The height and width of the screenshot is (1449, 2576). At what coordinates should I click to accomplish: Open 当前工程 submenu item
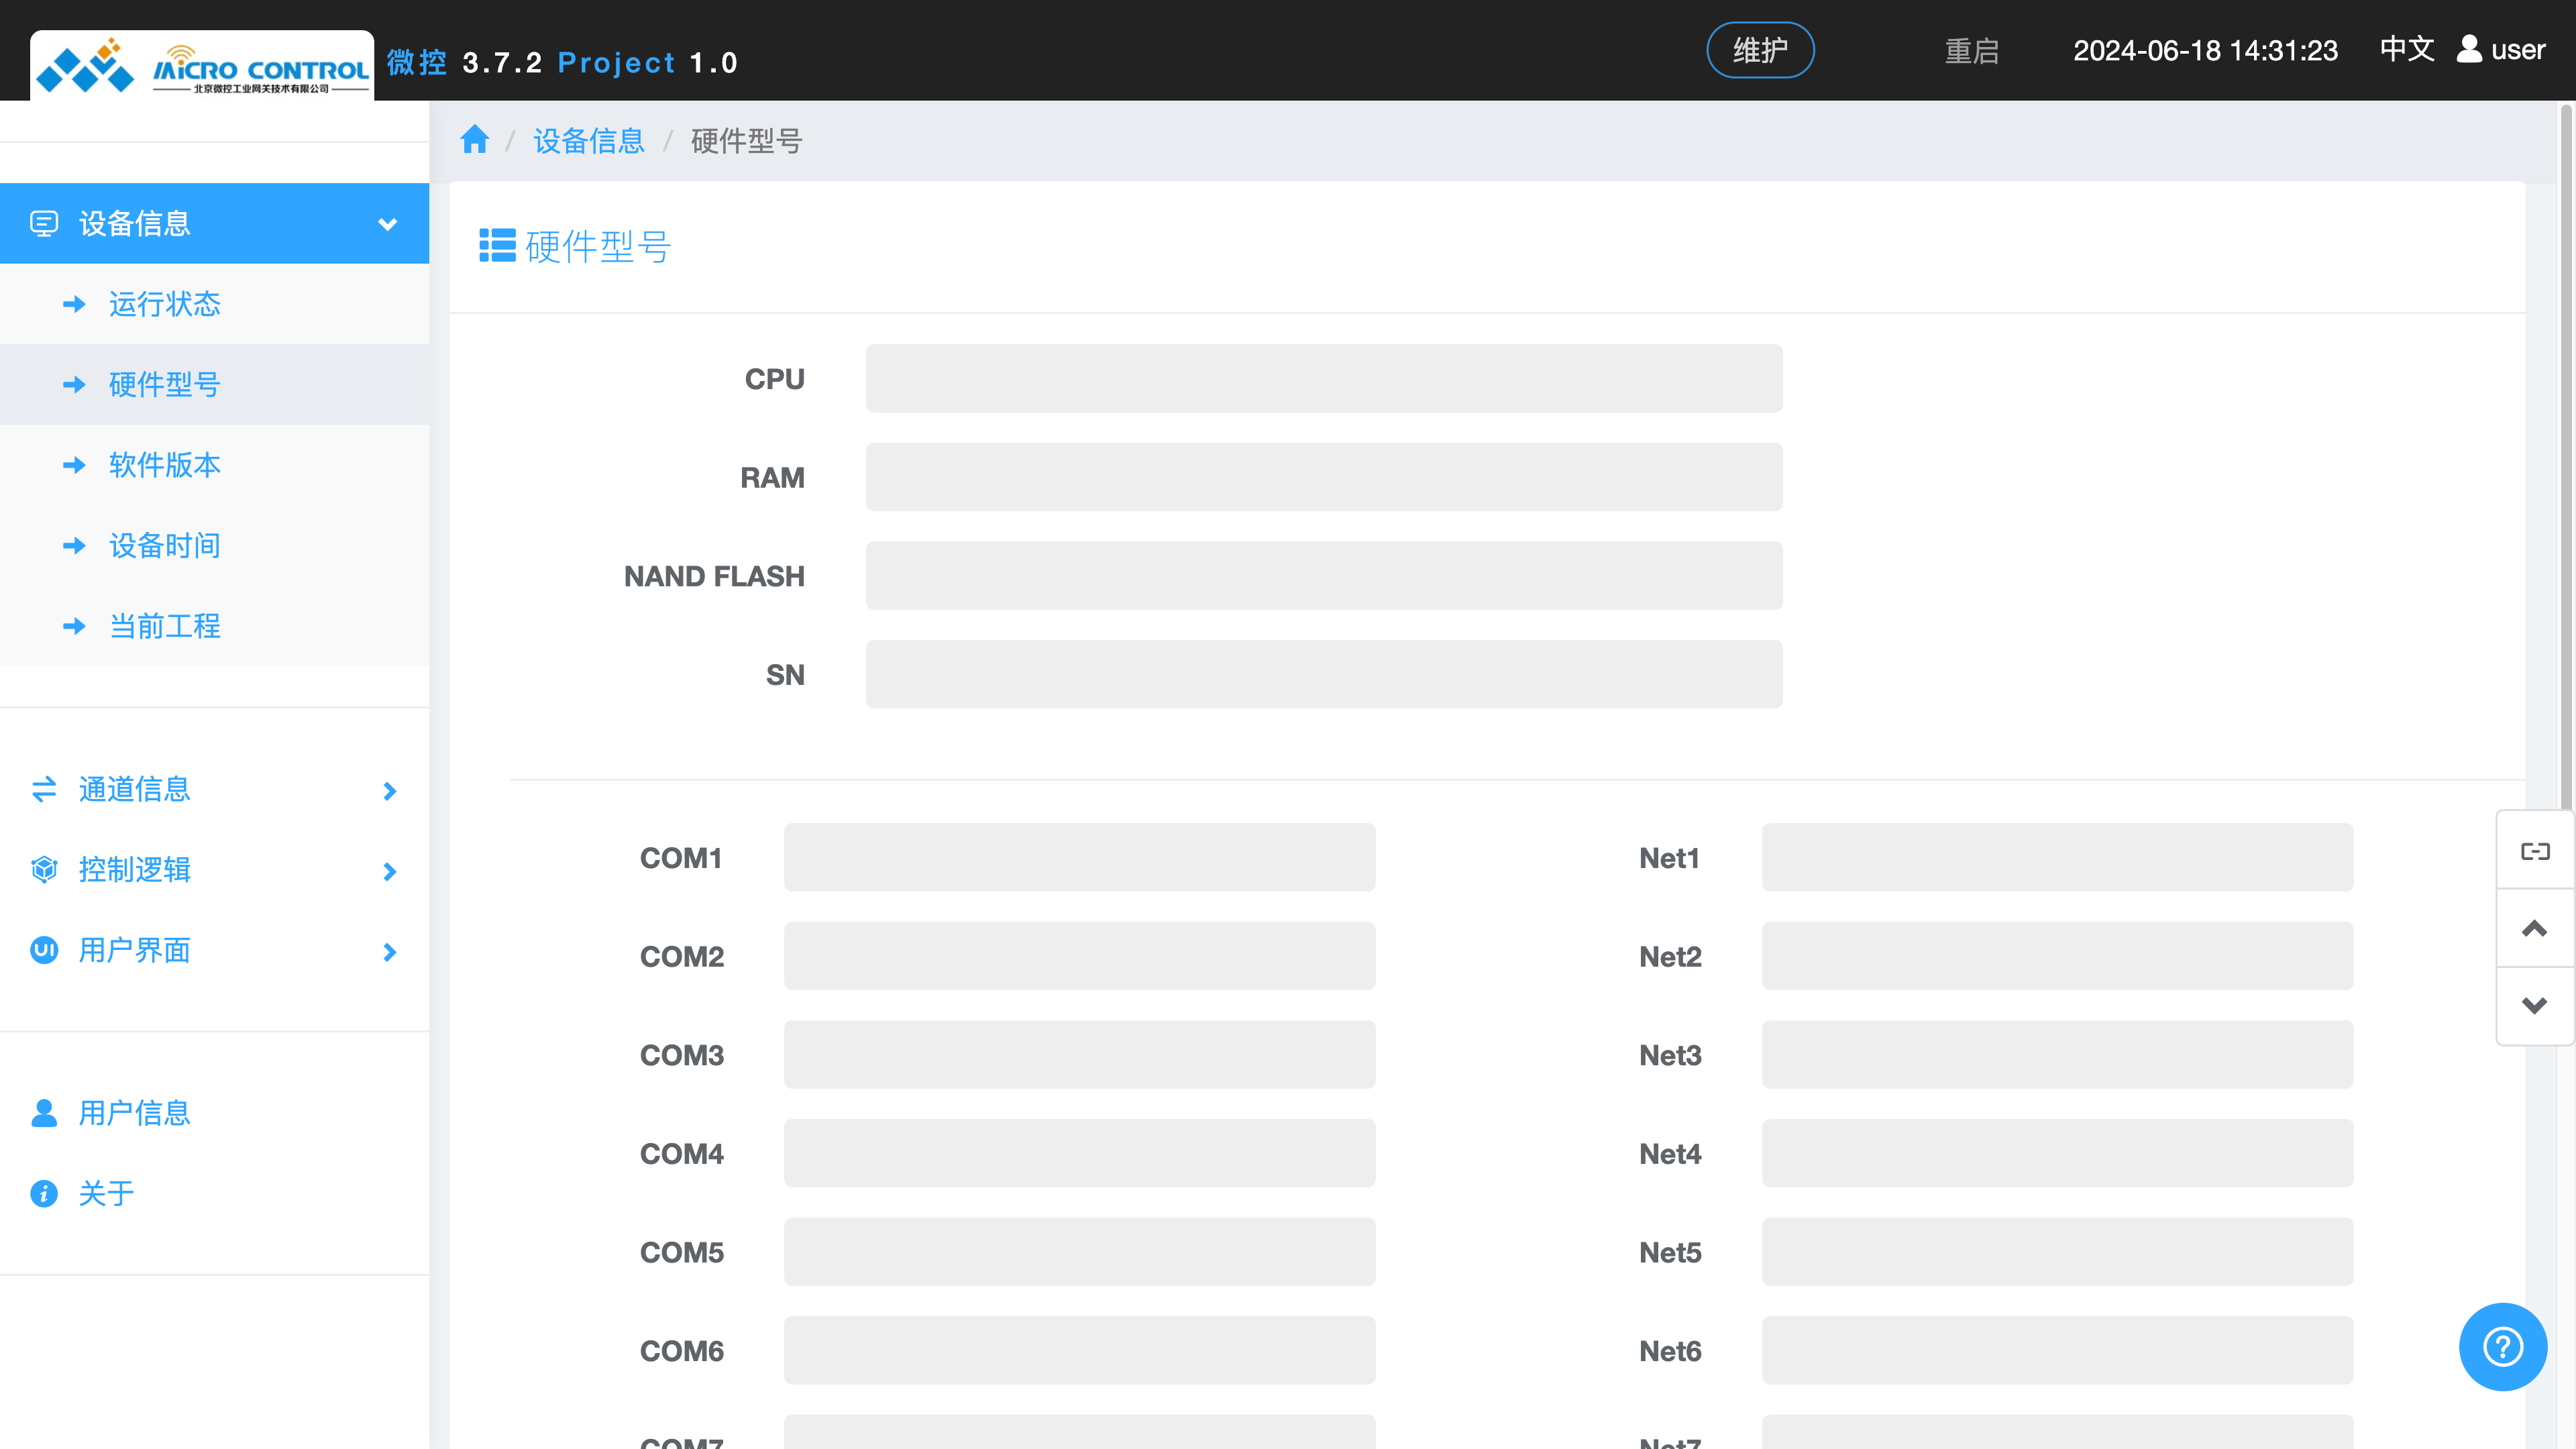164,626
